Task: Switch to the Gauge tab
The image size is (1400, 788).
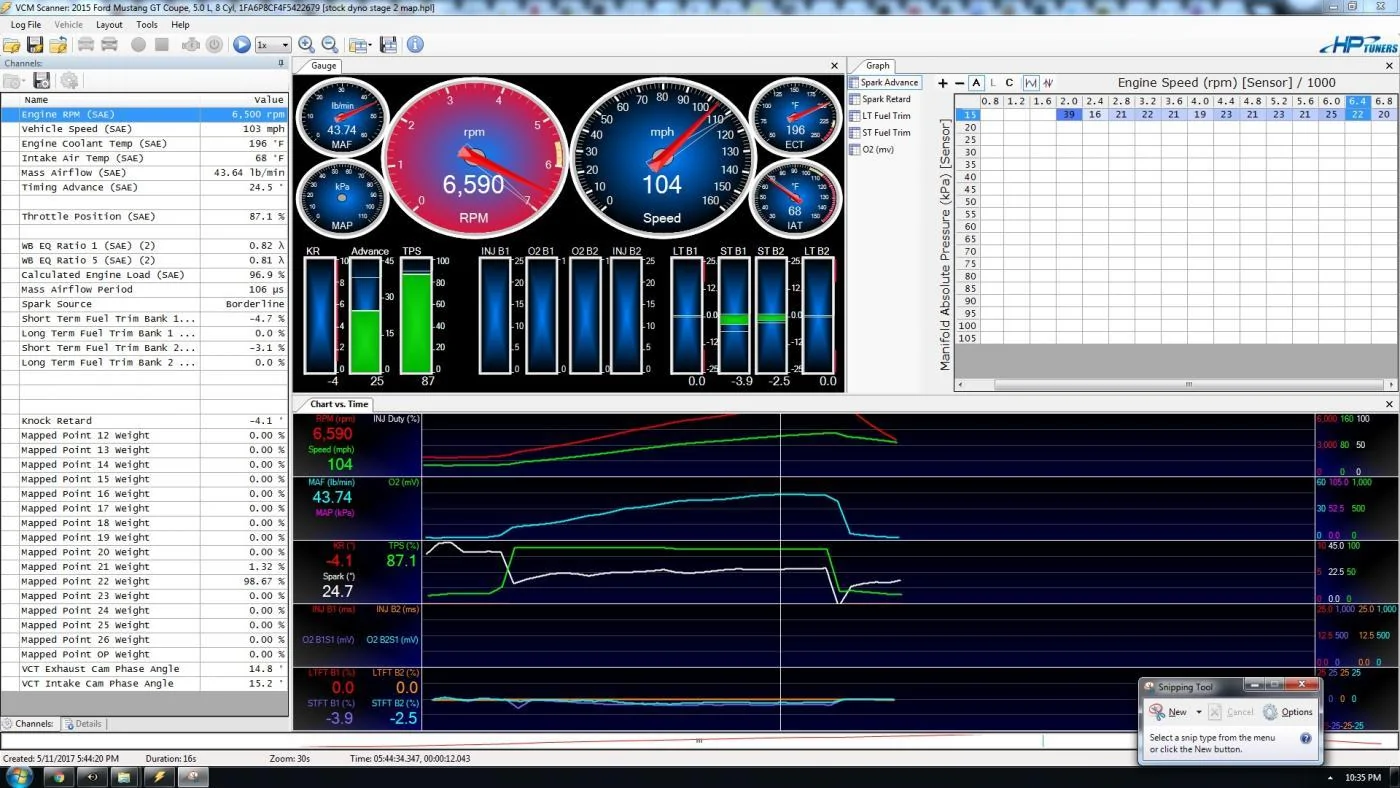Action: 322,66
